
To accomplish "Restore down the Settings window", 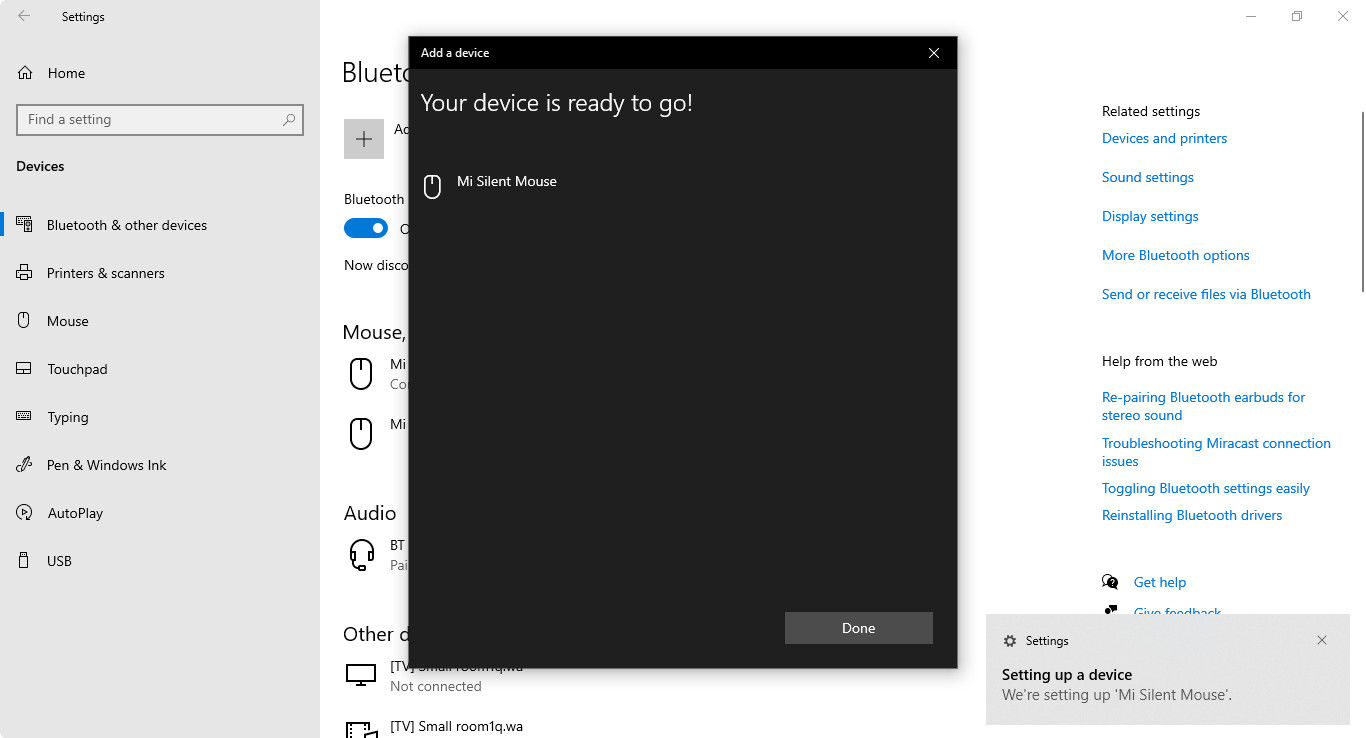I will pos(1297,16).
